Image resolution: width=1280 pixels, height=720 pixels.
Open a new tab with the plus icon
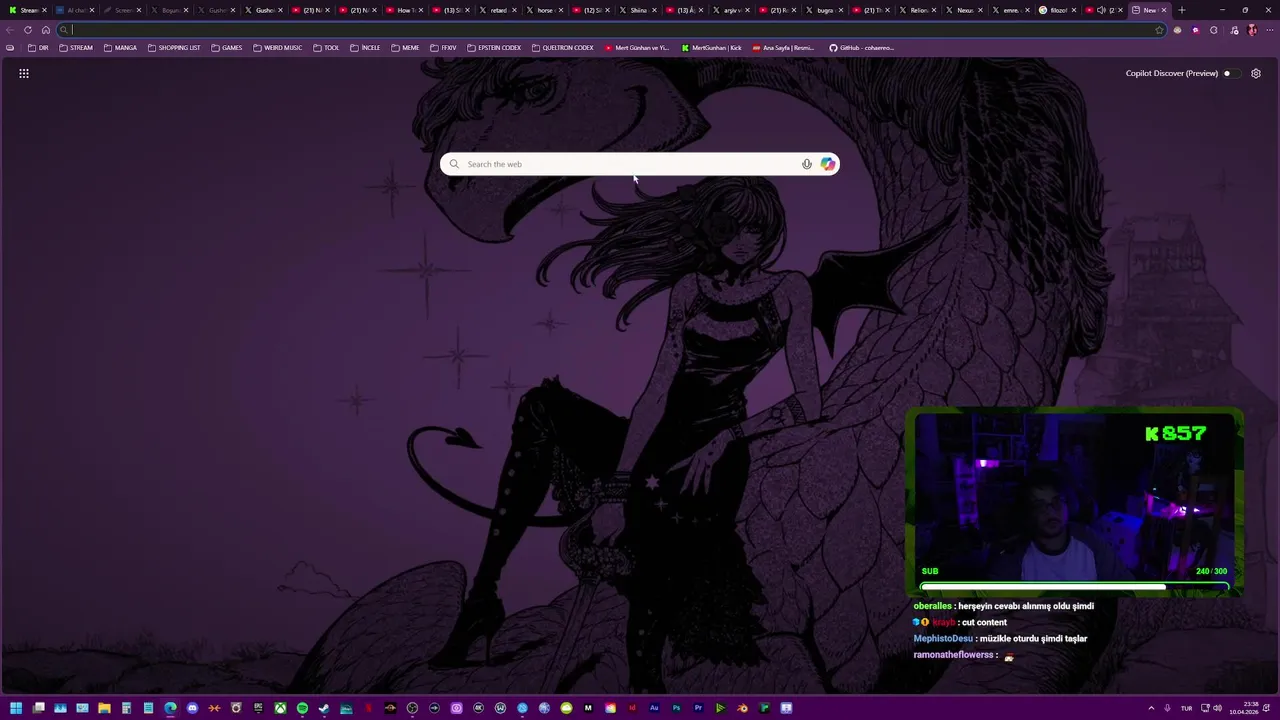click(1182, 10)
